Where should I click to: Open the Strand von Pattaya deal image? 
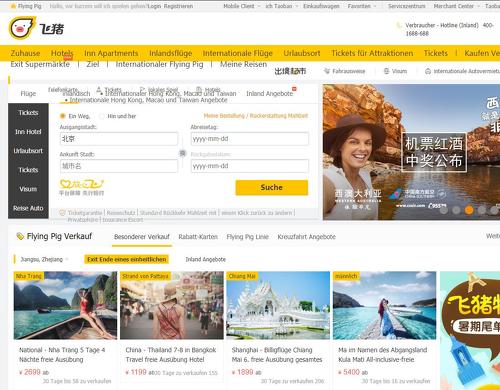click(x=172, y=305)
